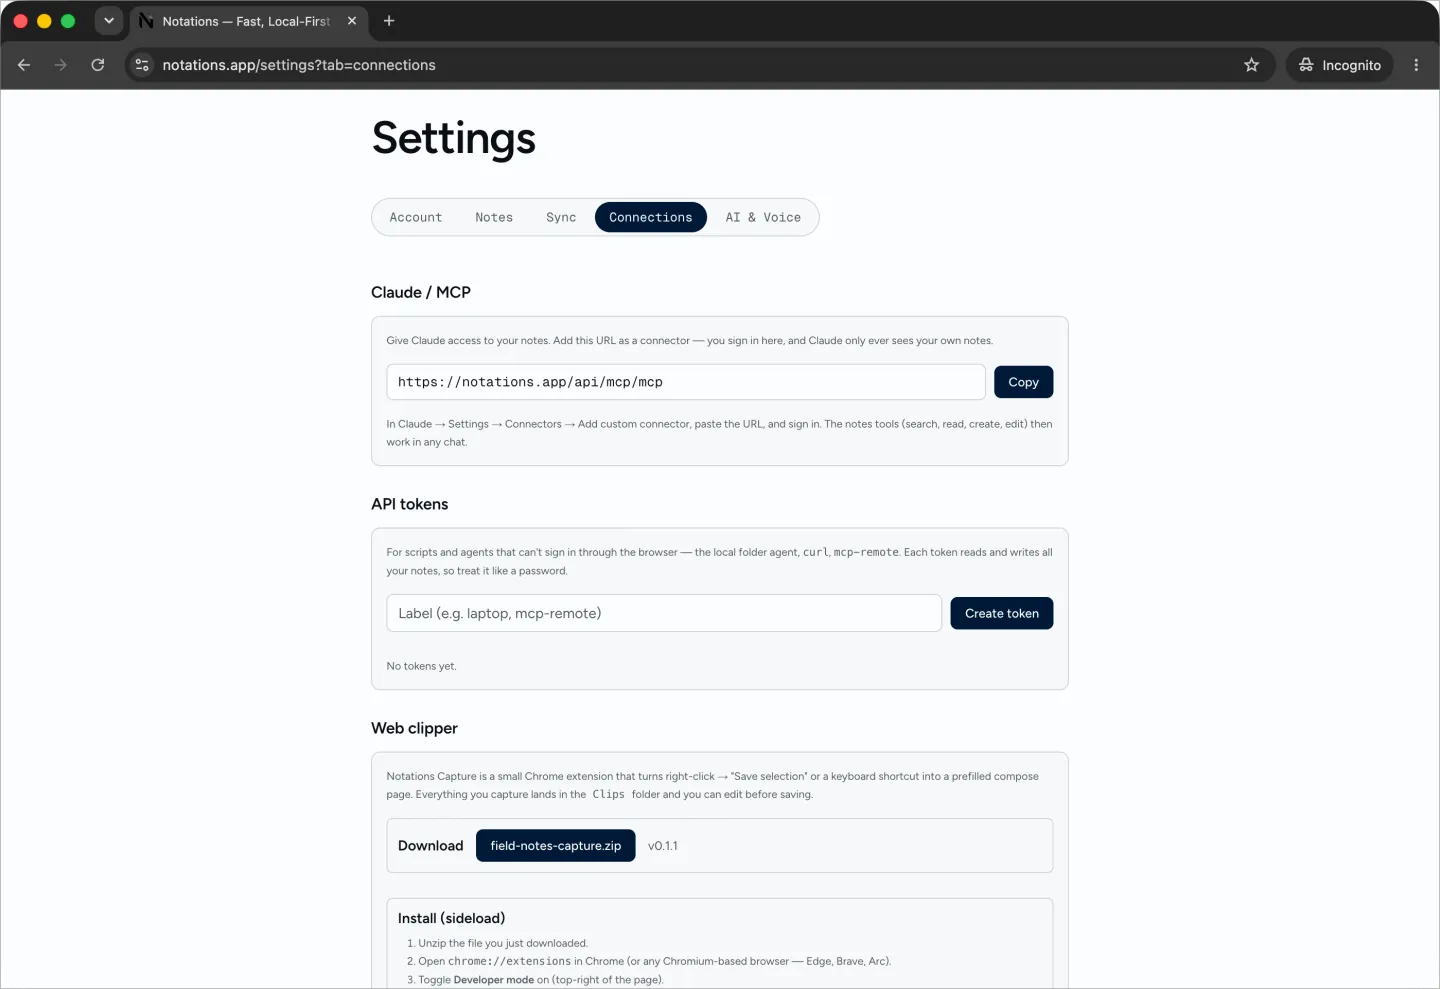1440x989 pixels.
Task: Click the browser forward arrow
Action: coord(61,65)
